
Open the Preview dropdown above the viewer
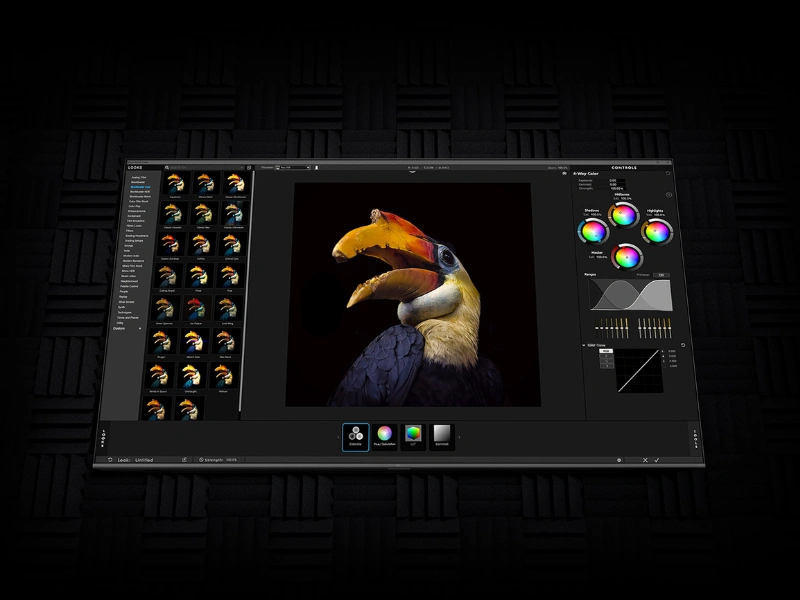tap(293, 167)
